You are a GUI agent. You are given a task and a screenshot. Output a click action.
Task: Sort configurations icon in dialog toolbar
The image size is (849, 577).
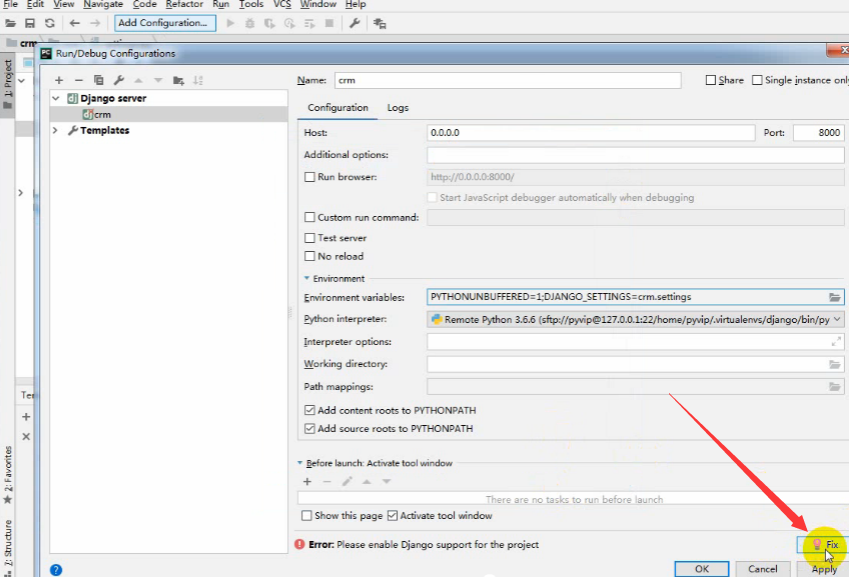(198, 80)
